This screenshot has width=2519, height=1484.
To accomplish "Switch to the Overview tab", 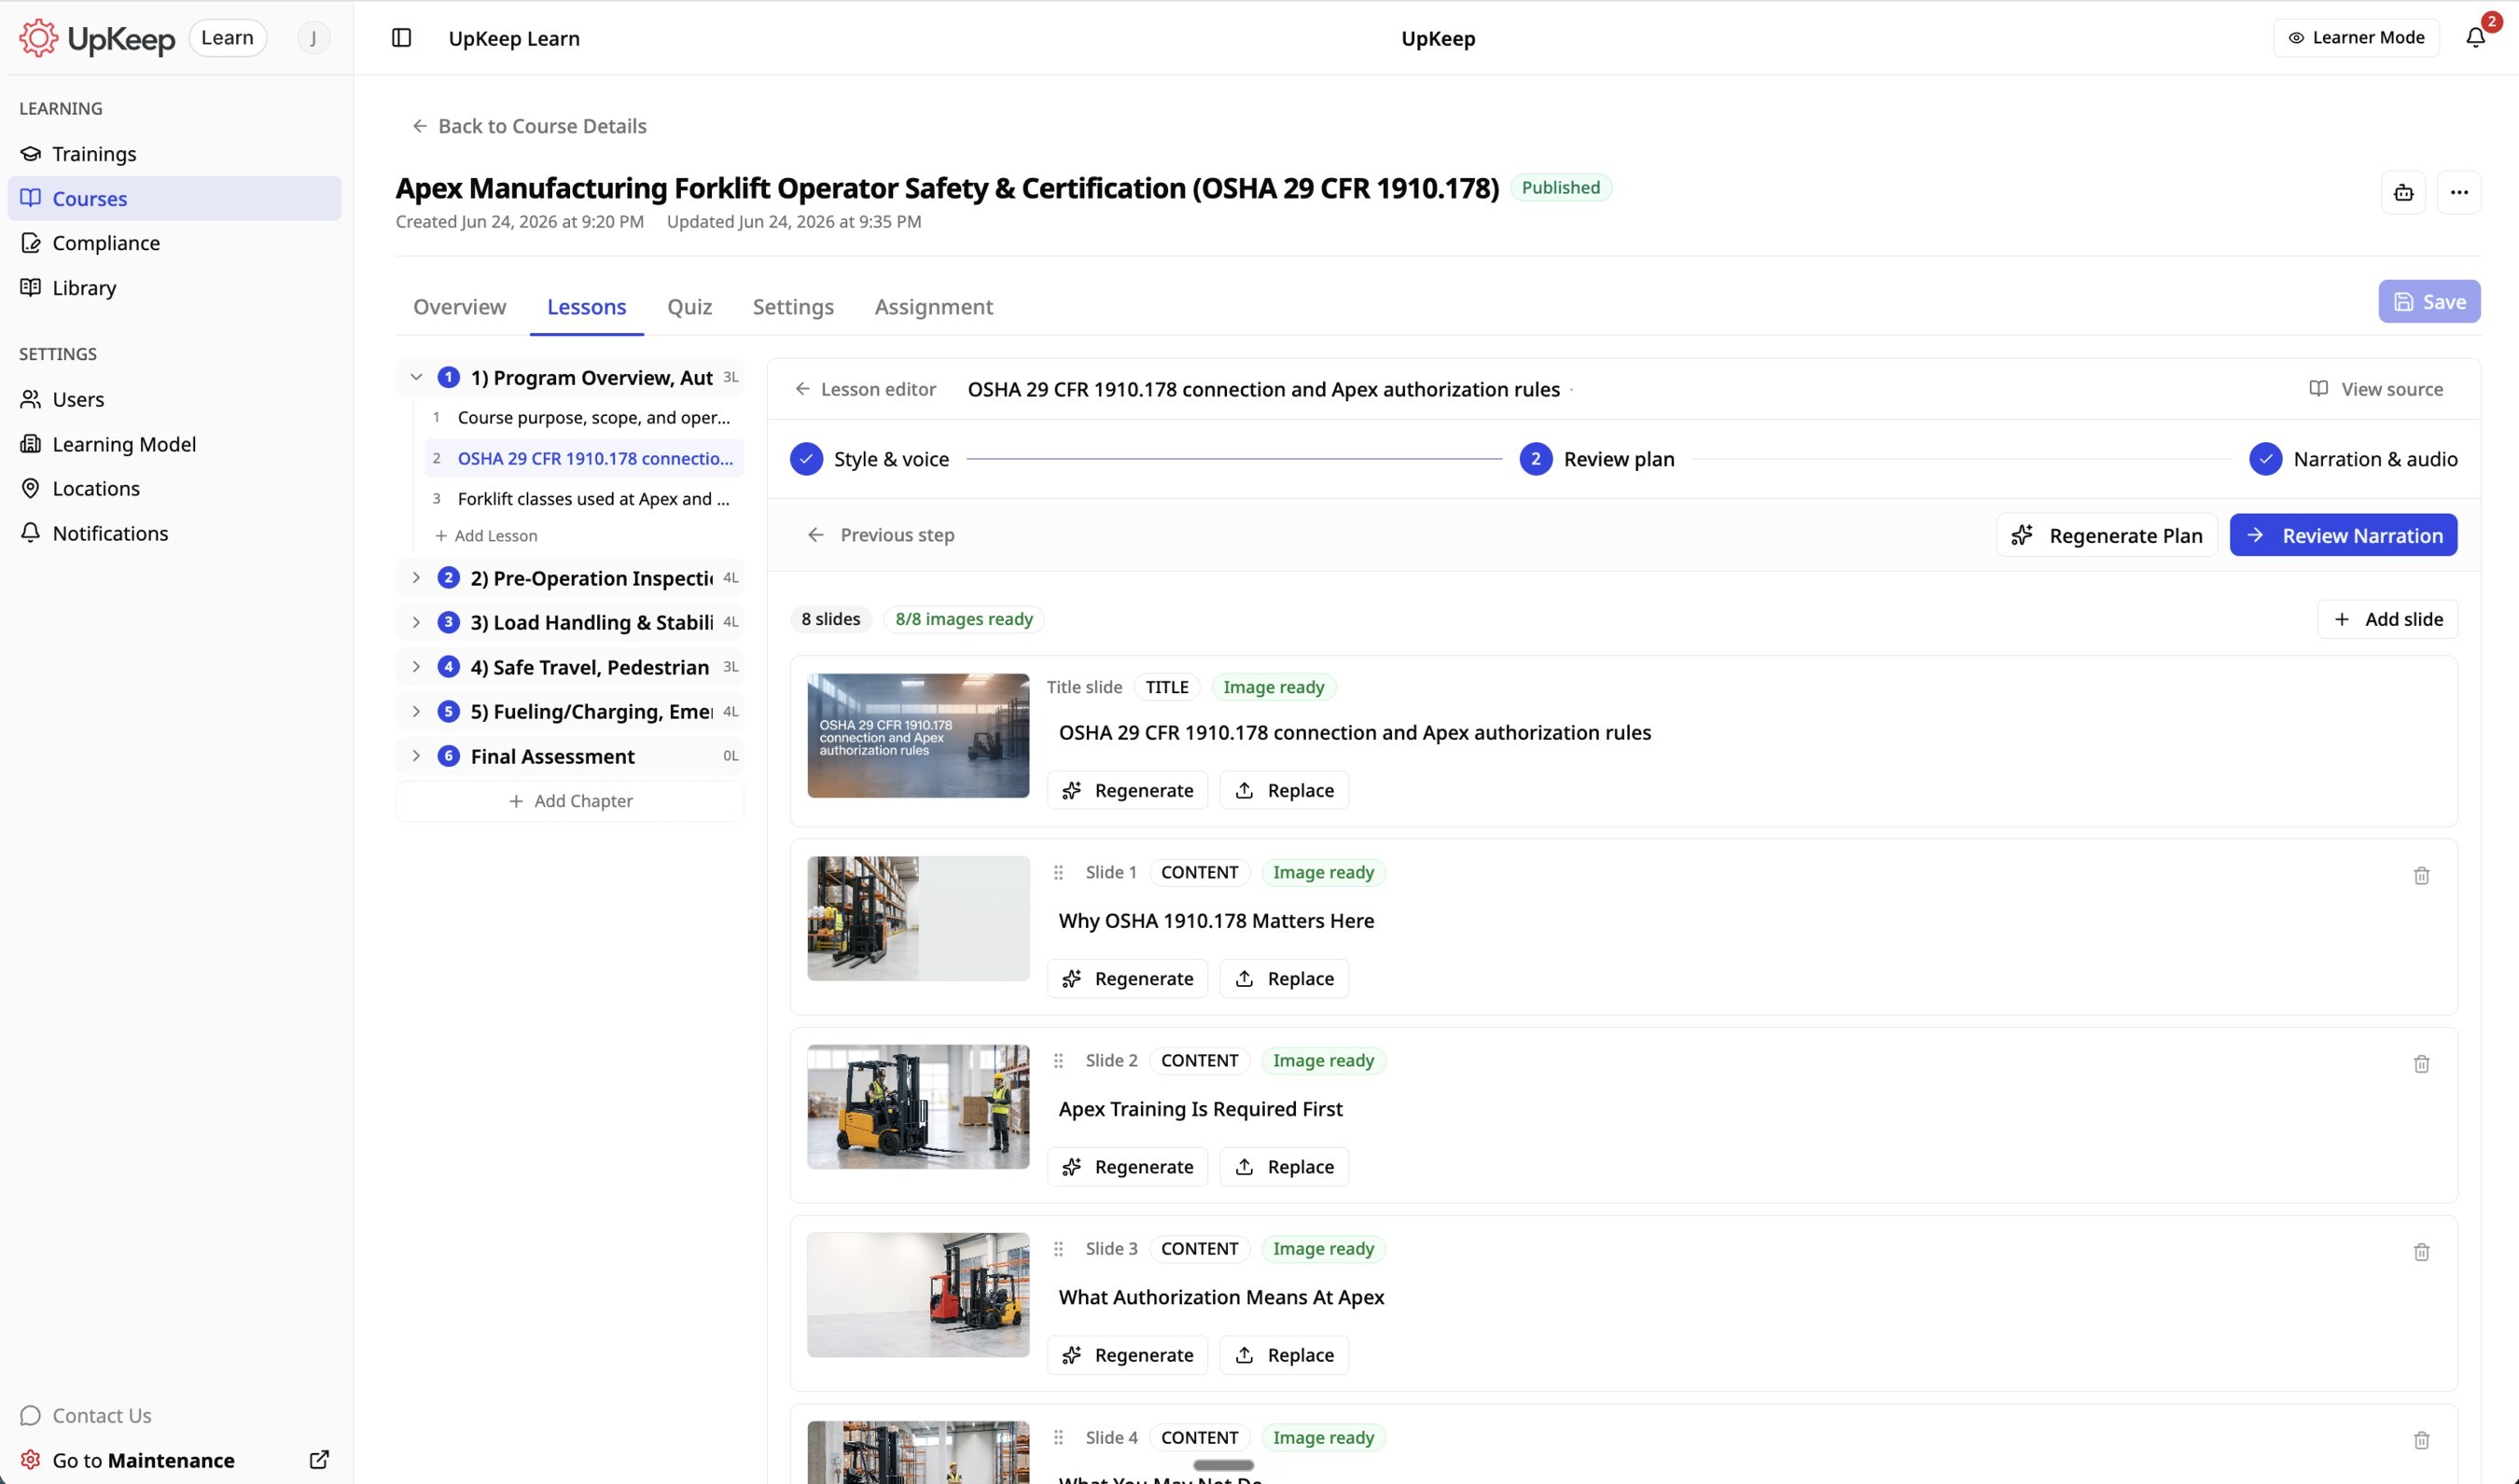I will pyautogui.click(x=460, y=307).
